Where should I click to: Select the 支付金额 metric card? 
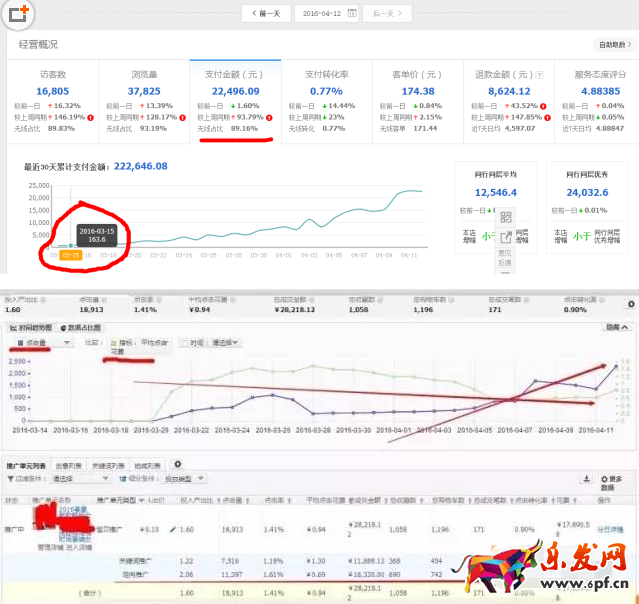pyautogui.click(x=234, y=98)
